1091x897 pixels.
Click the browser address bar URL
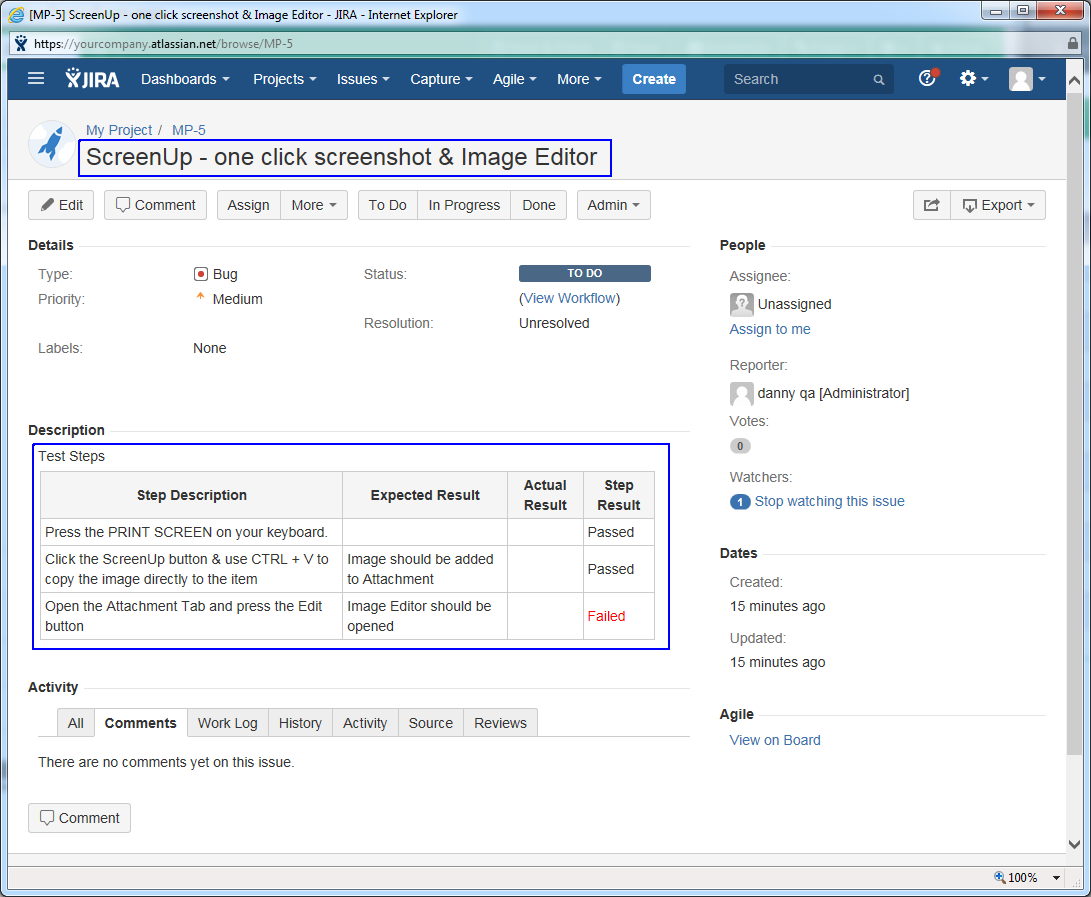tap(164, 44)
